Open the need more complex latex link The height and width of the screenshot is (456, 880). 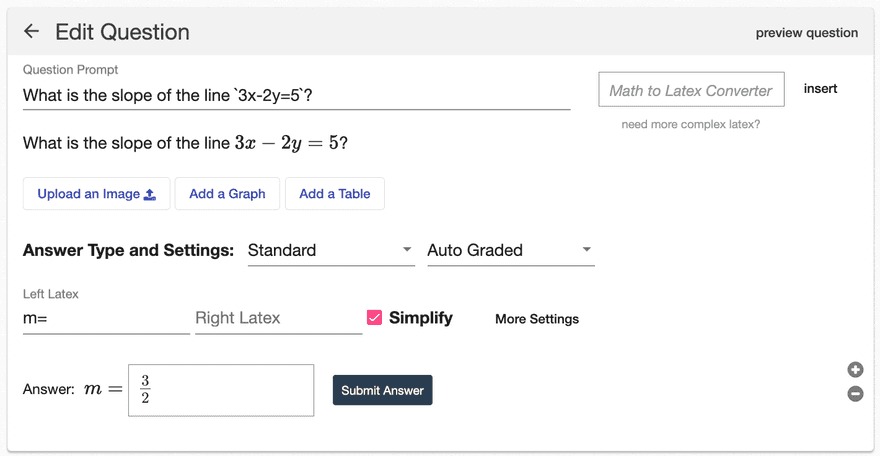[x=691, y=124]
